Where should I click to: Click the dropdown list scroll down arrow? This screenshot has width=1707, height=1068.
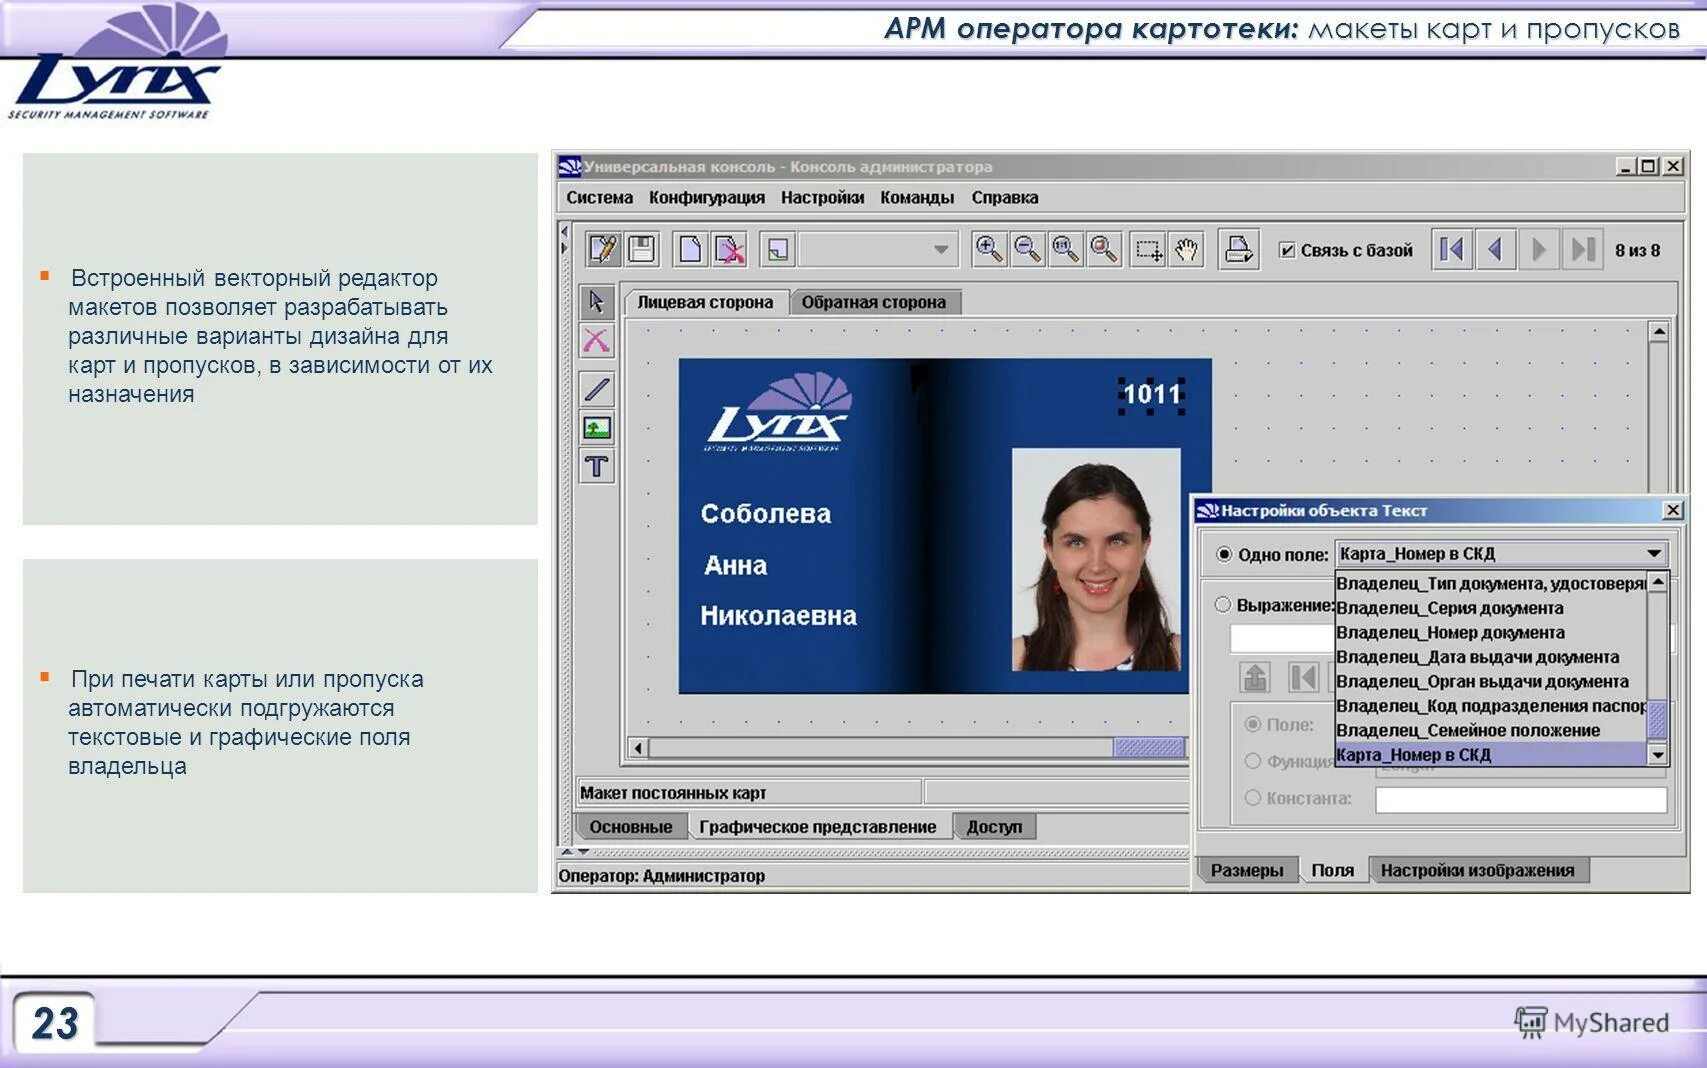pos(1658,755)
